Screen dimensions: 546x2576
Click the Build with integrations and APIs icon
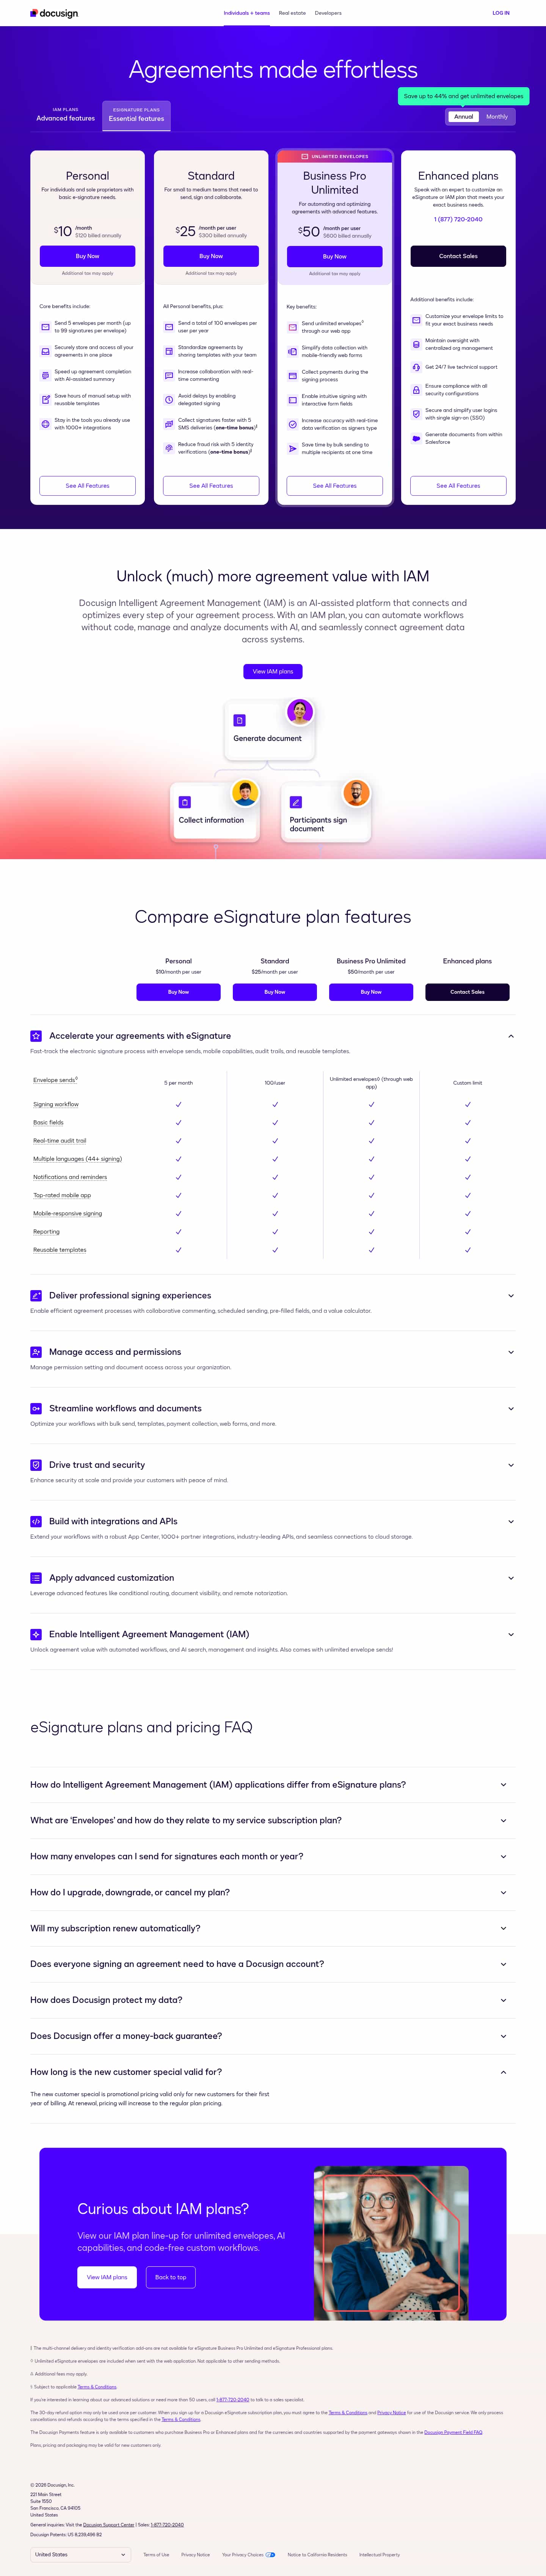[x=36, y=1521]
